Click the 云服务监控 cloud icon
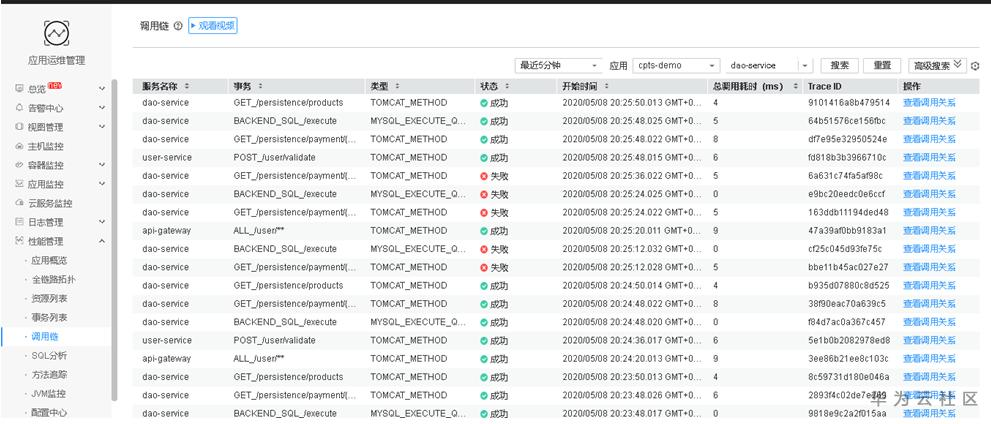 pyautogui.click(x=20, y=203)
